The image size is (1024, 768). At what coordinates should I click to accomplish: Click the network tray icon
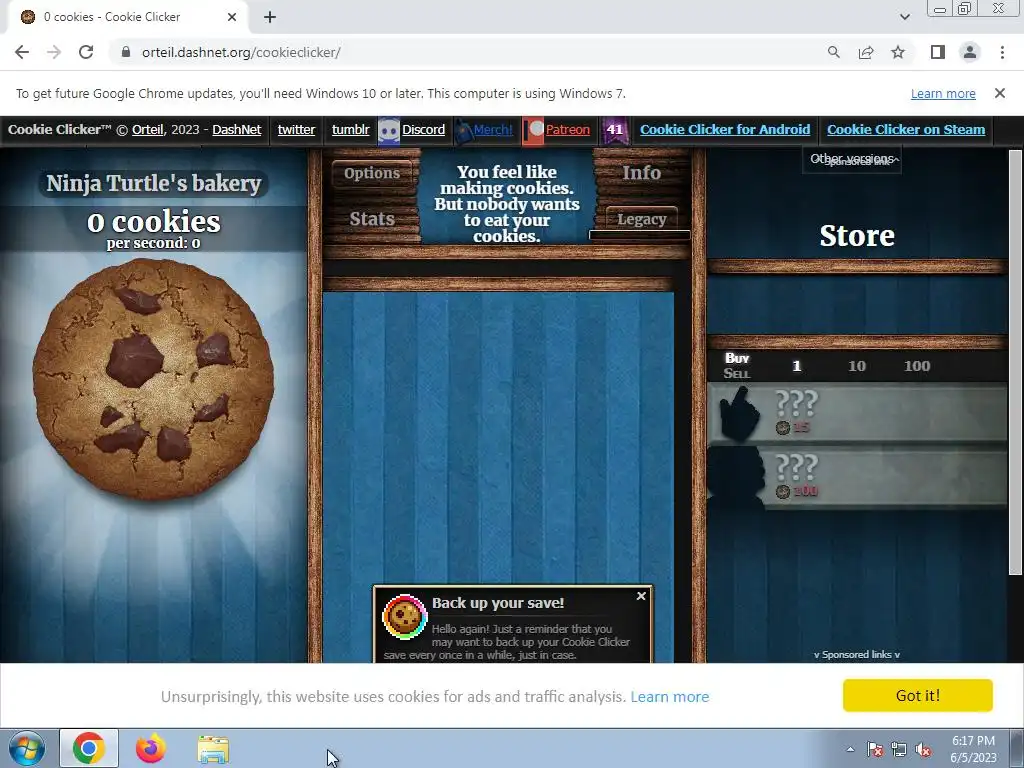899,749
